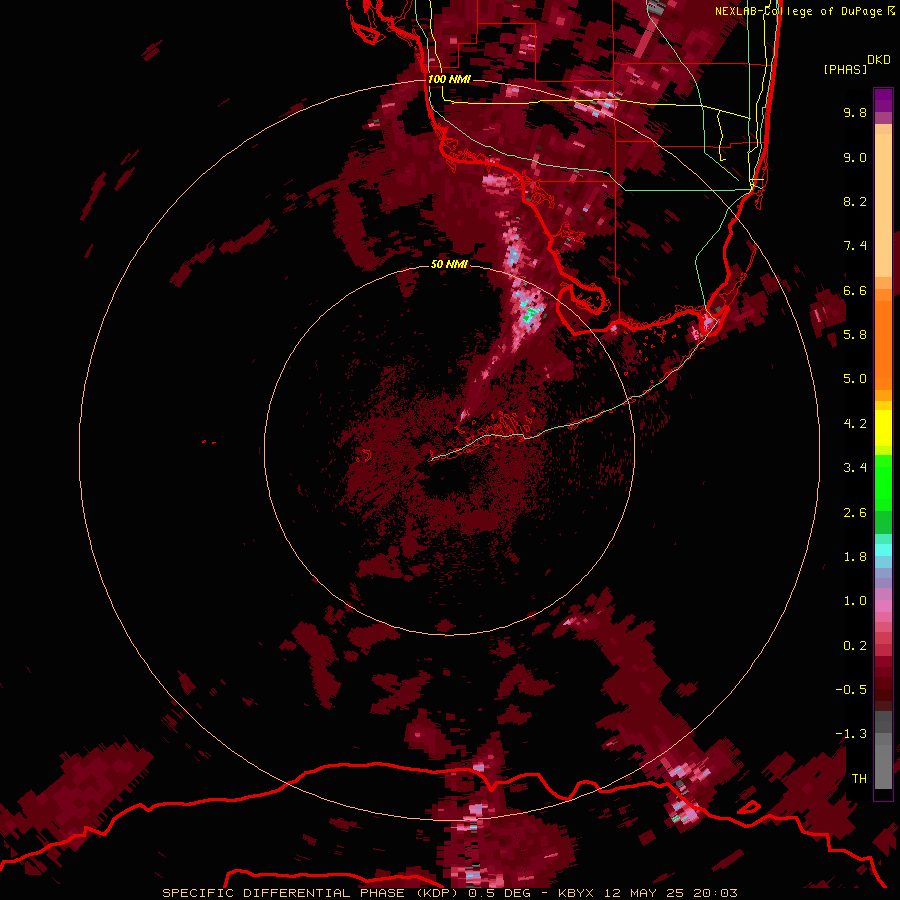Screen dimensions: 900x900
Task: Click the 20:03 time stamp in caption
Action: pos(715,893)
